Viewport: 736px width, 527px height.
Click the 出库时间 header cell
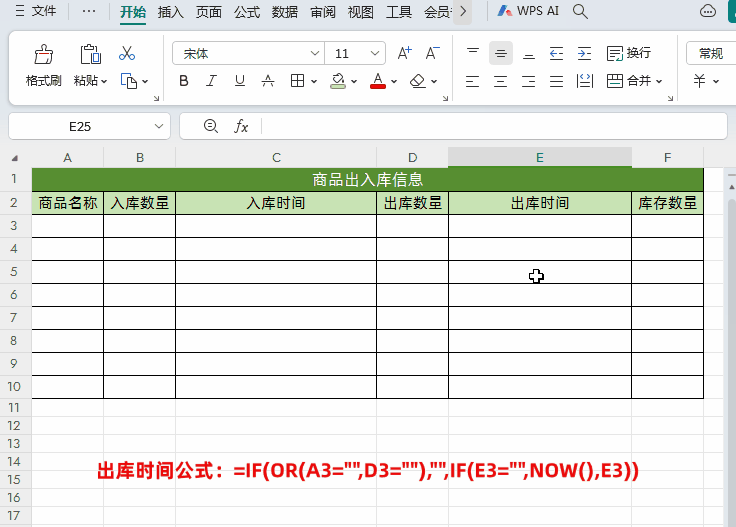pyautogui.click(x=540, y=203)
